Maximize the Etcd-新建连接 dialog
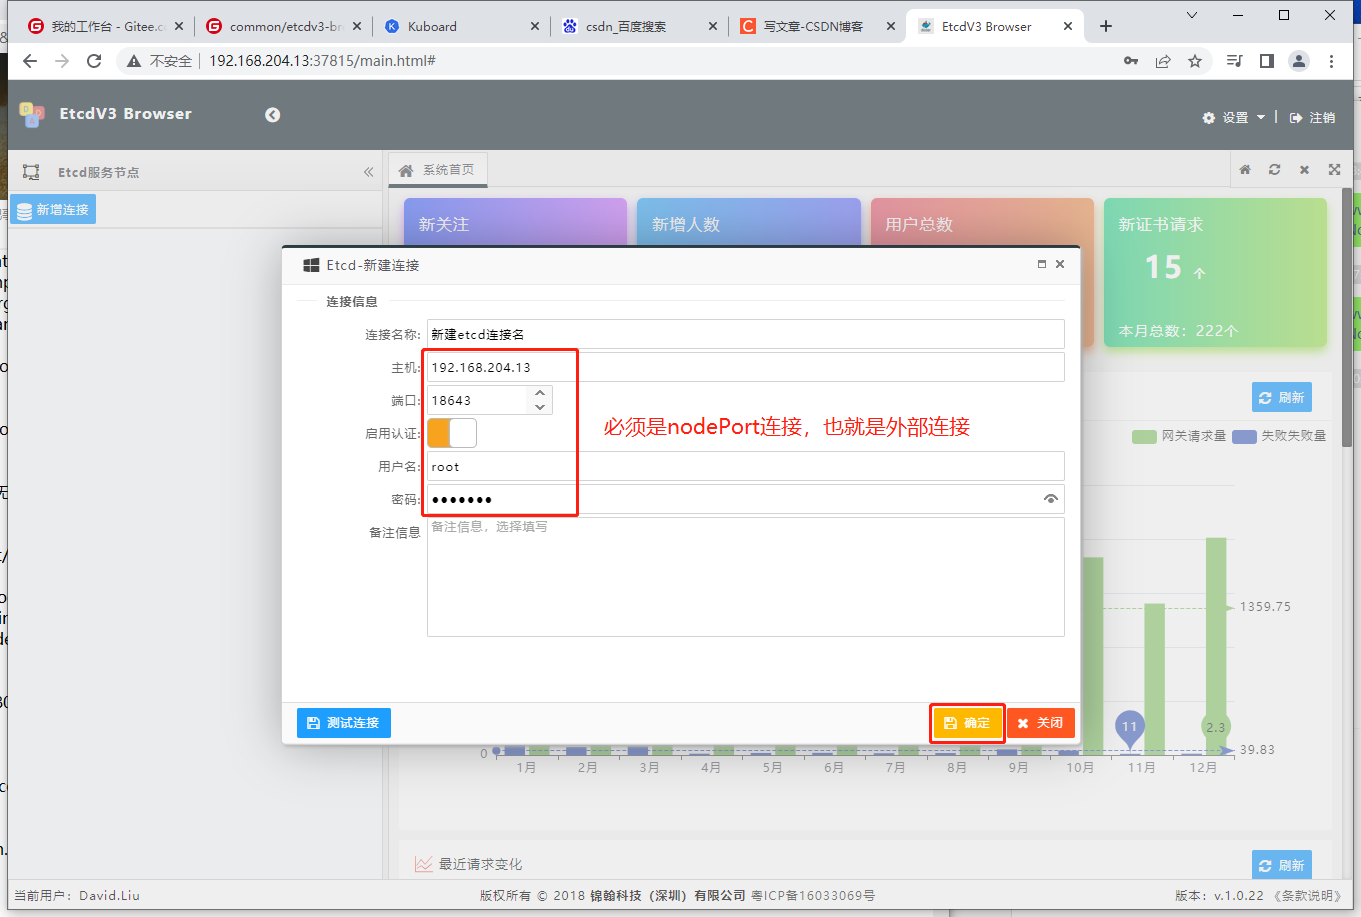 click(1041, 264)
